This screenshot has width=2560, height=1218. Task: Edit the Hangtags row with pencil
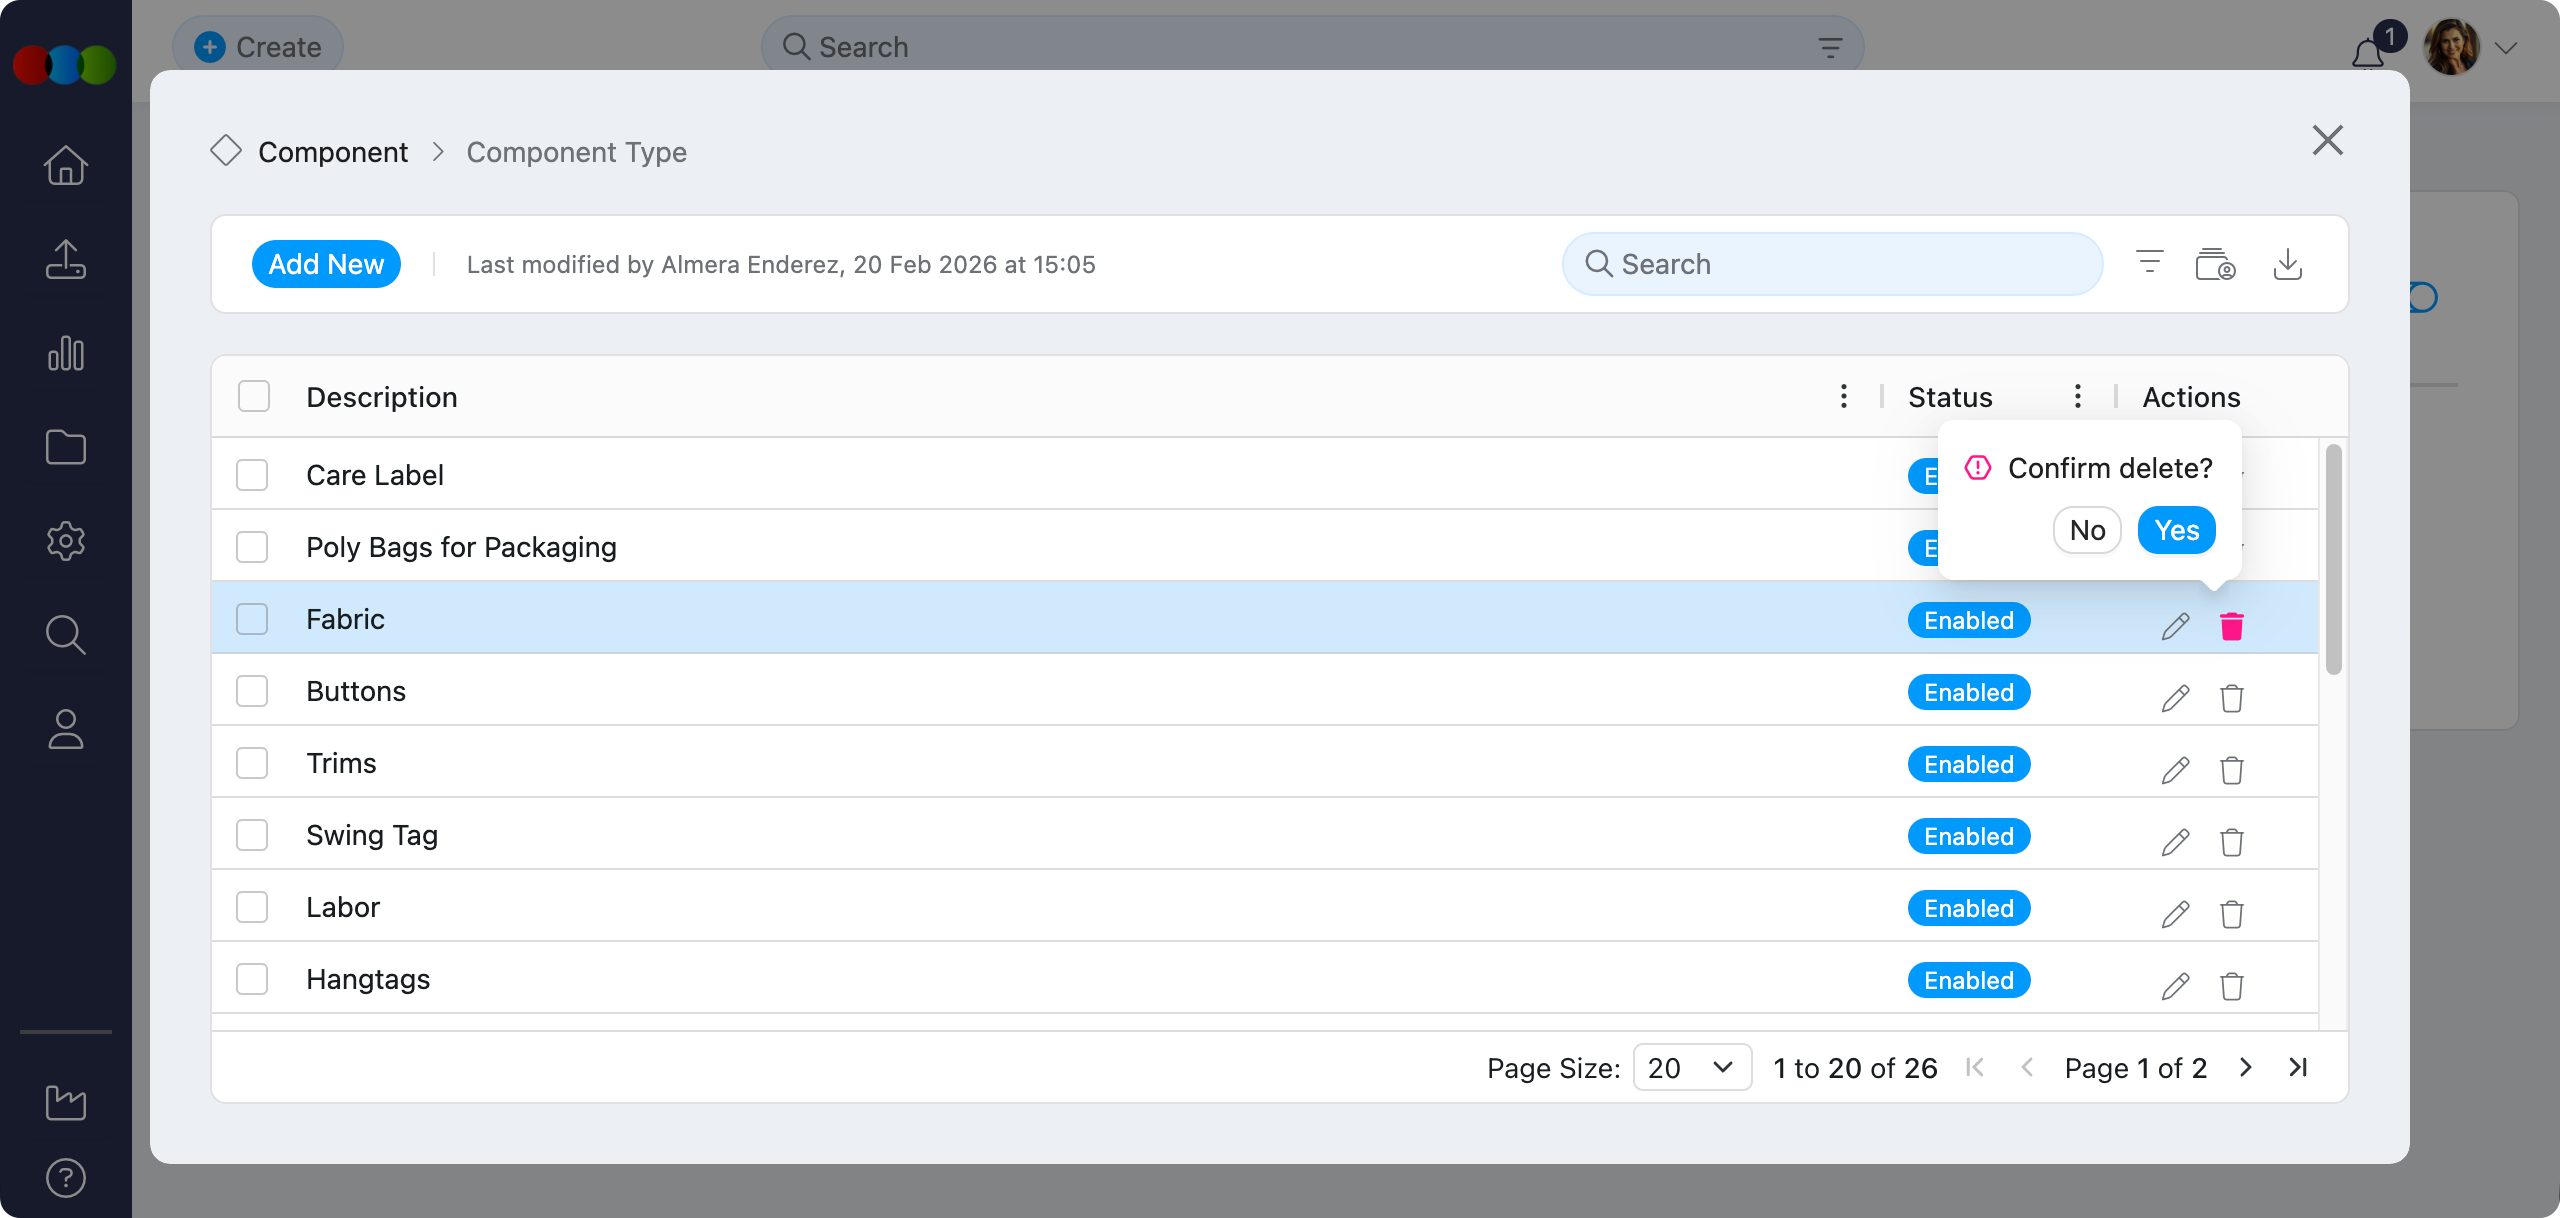(x=2175, y=986)
